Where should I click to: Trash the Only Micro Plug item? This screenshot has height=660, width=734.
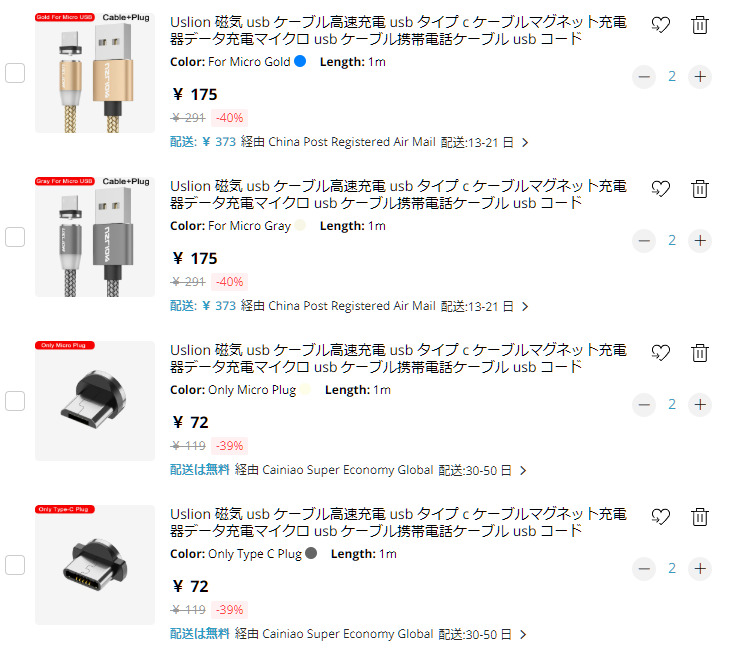click(x=699, y=352)
